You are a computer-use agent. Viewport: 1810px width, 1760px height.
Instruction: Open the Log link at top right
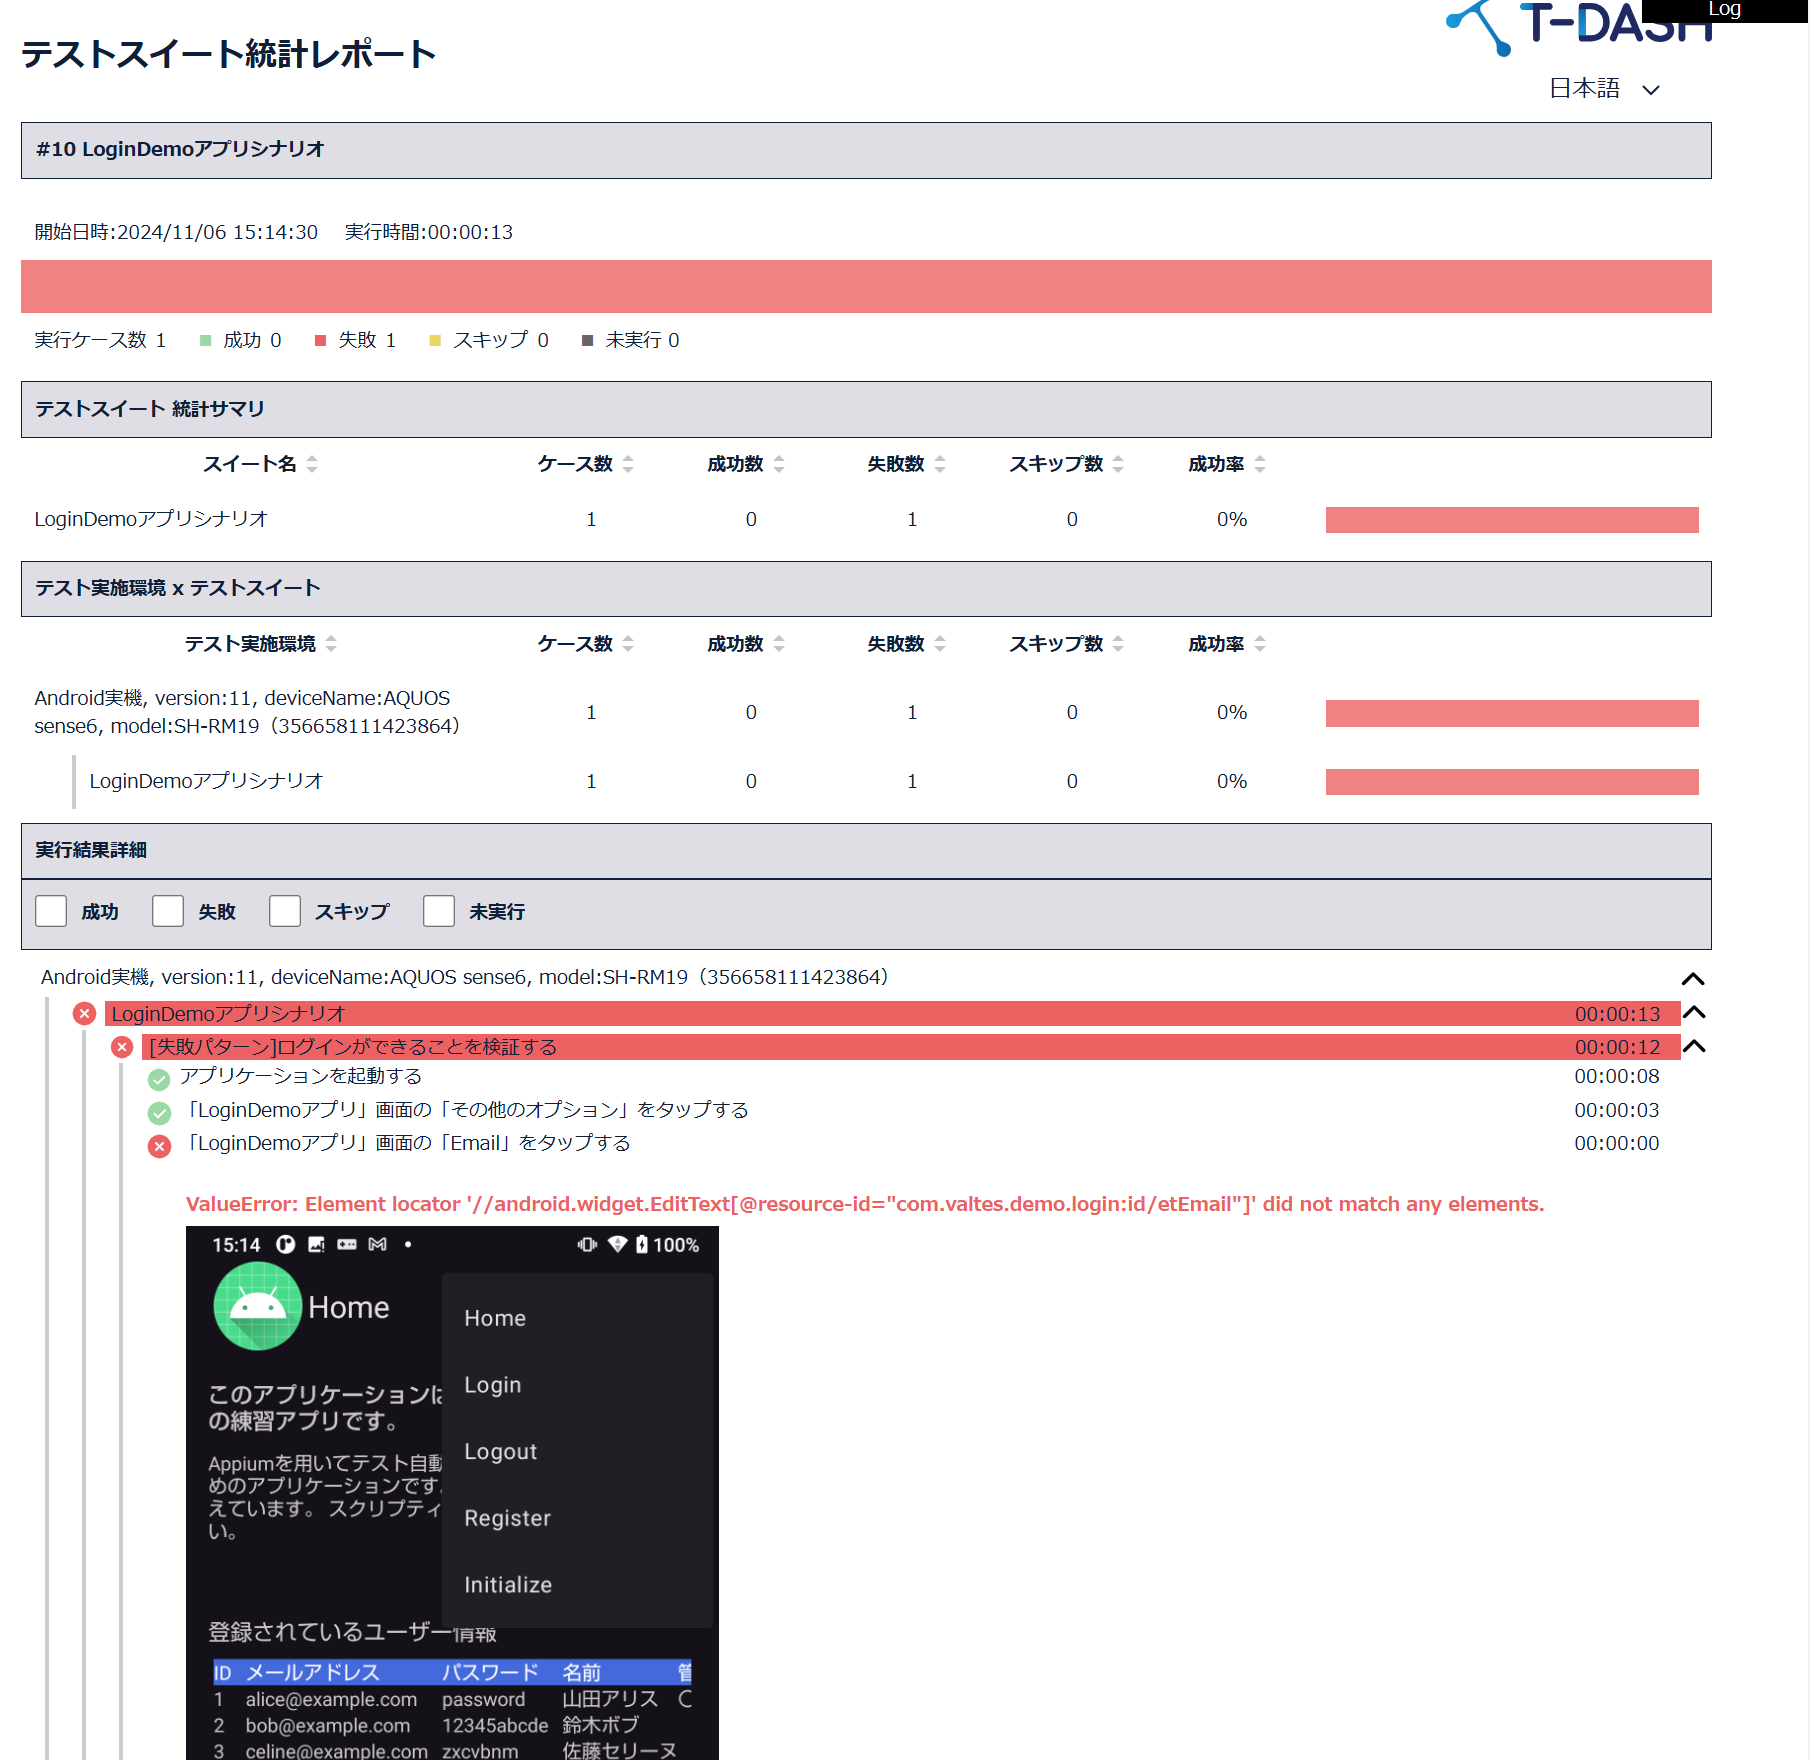click(x=1724, y=10)
